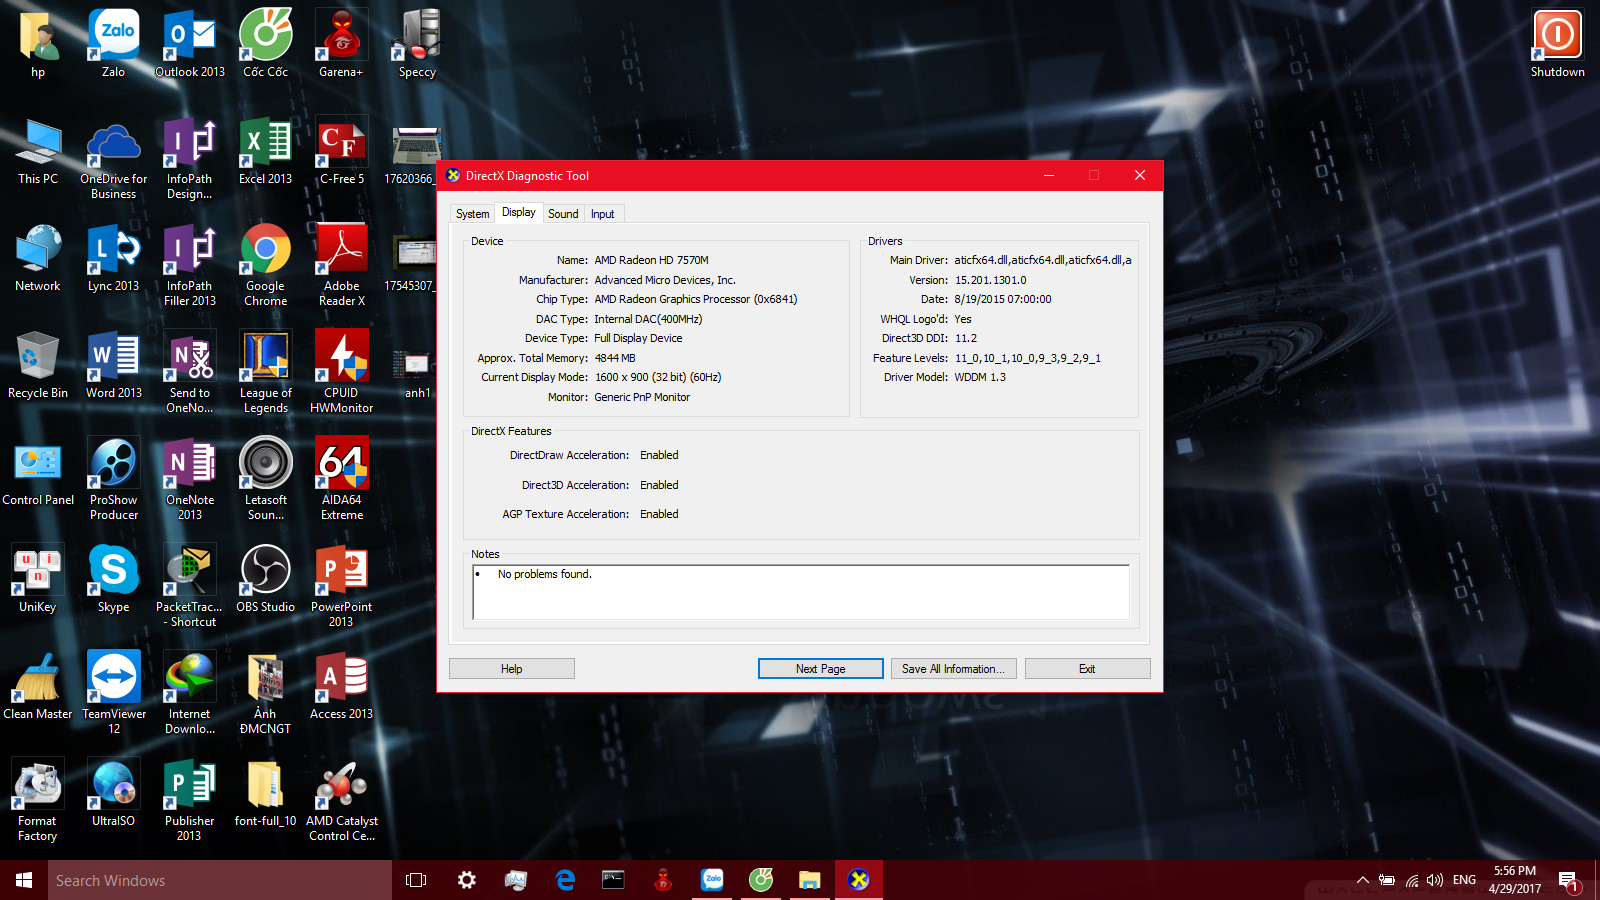The width and height of the screenshot is (1600, 900).
Task: Open OneNote 2013 shortcut
Action: [x=190, y=479]
